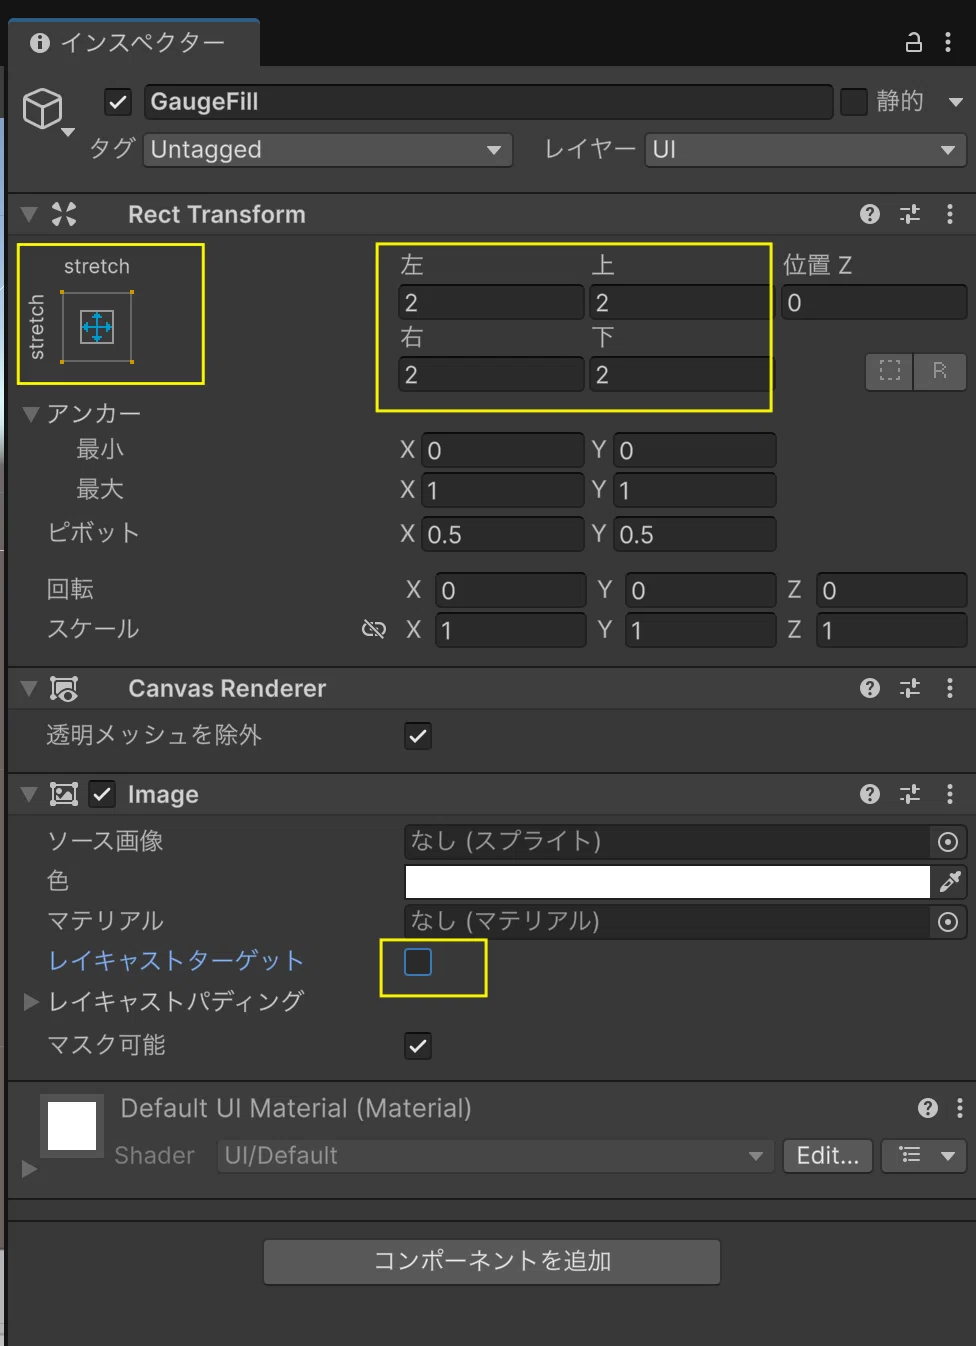Open the source image sprite object picker

[x=948, y=842]
